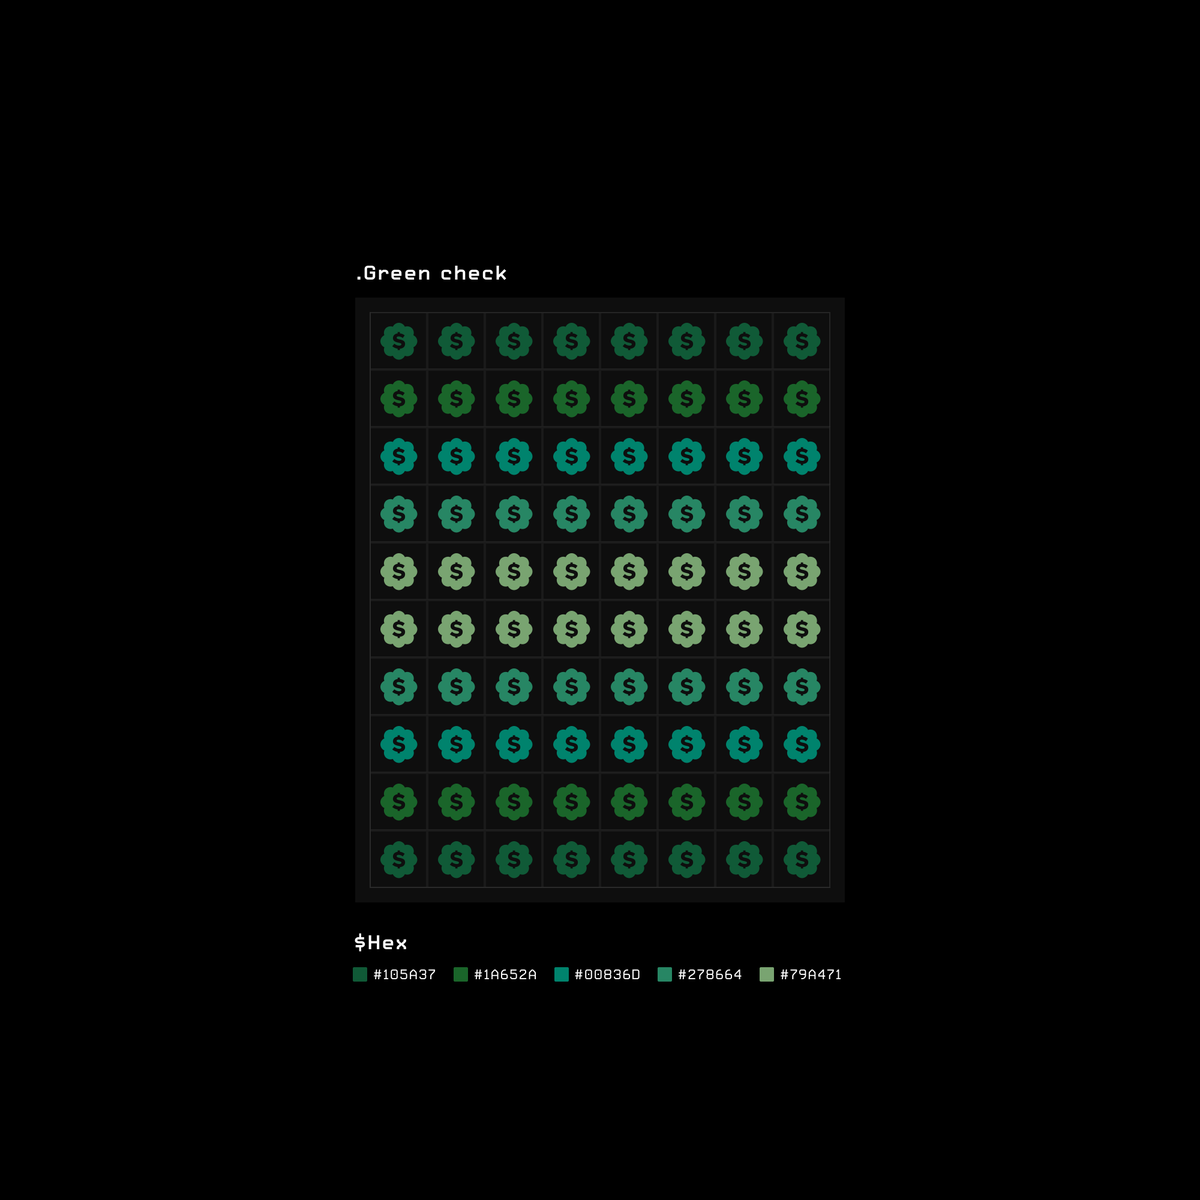Click the ".Green check" title
This screenshot has height=1200, width=1200.
(431, 273)
